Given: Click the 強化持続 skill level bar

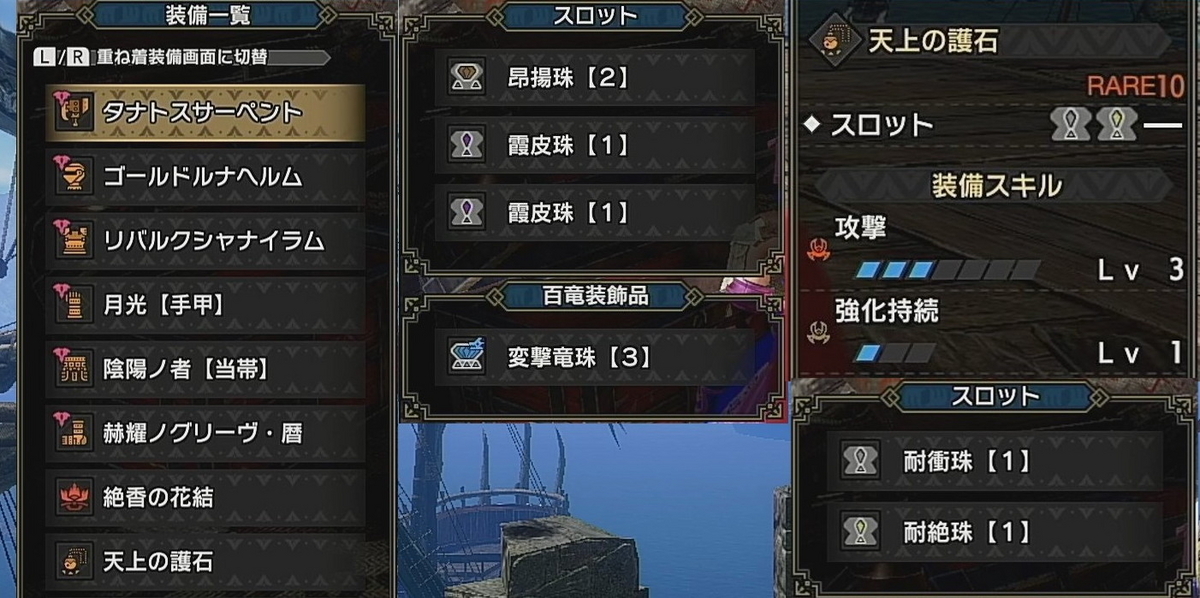Looking at the screenshot, I should tap(896, 353).
